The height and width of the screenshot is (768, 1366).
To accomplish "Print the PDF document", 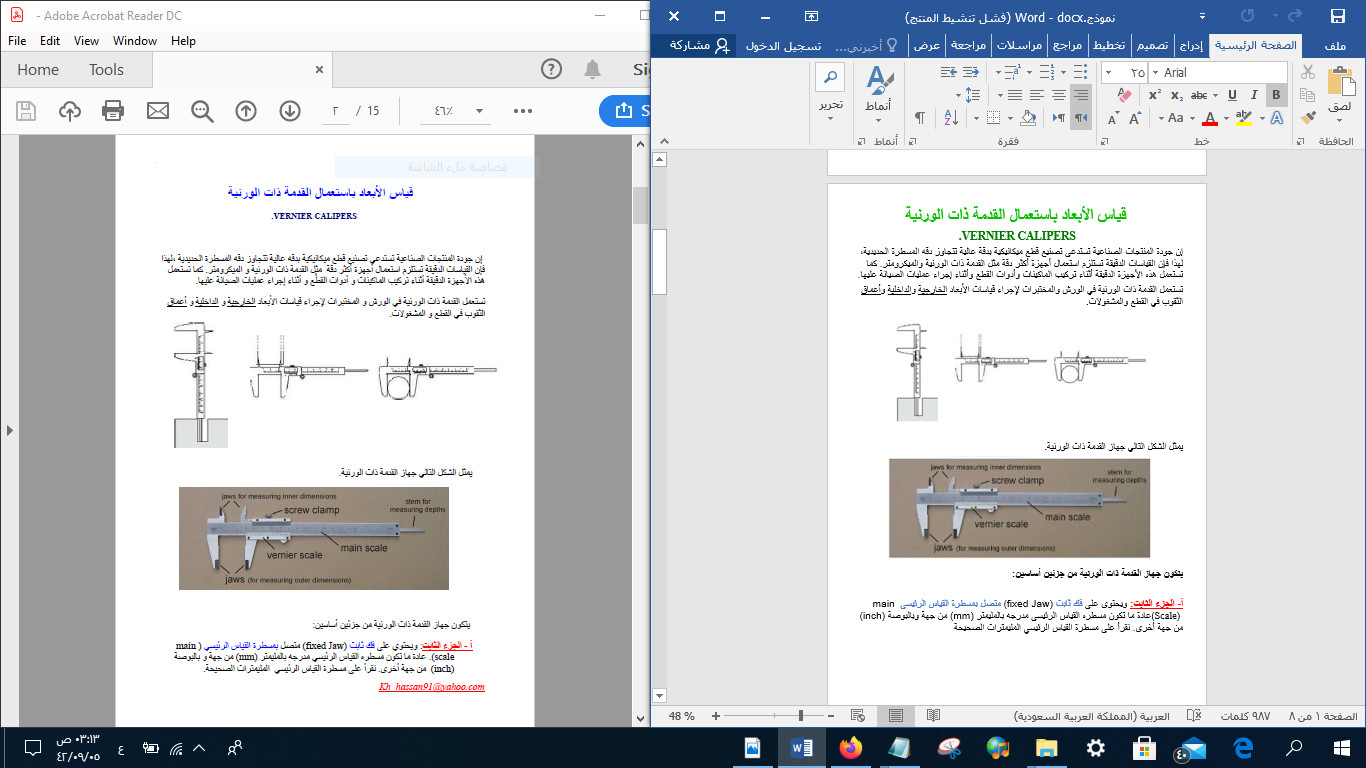I will 112,111.
